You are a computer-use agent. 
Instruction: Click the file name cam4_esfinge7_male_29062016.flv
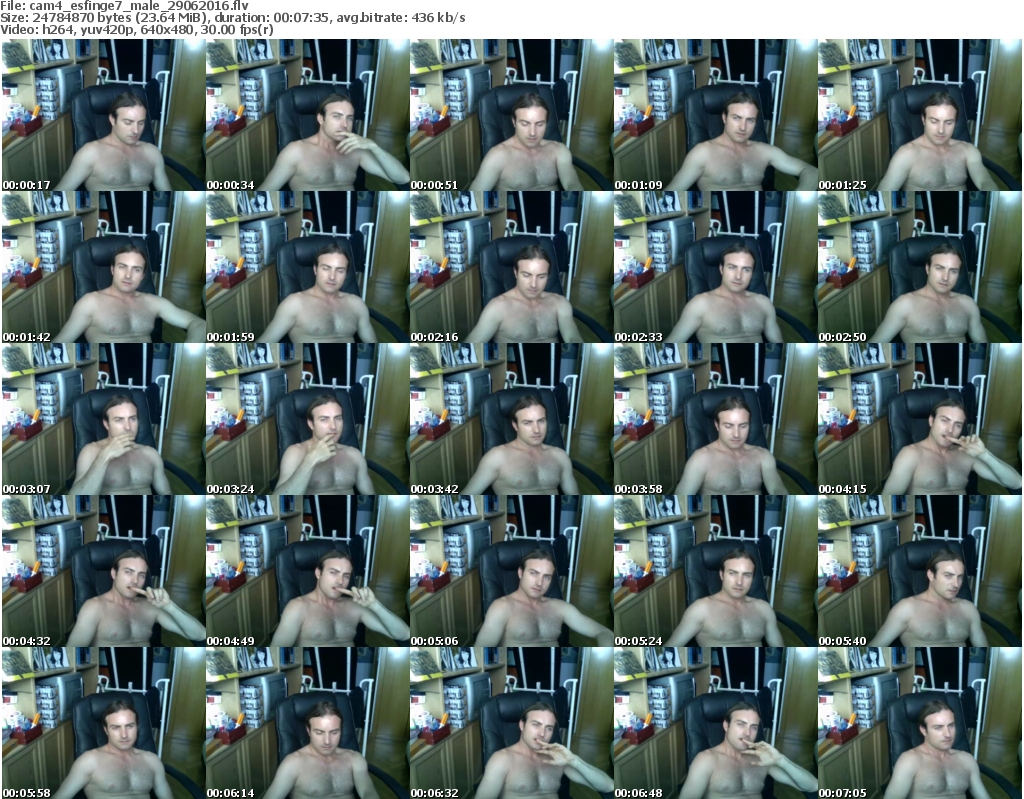[x=139, y=6]
